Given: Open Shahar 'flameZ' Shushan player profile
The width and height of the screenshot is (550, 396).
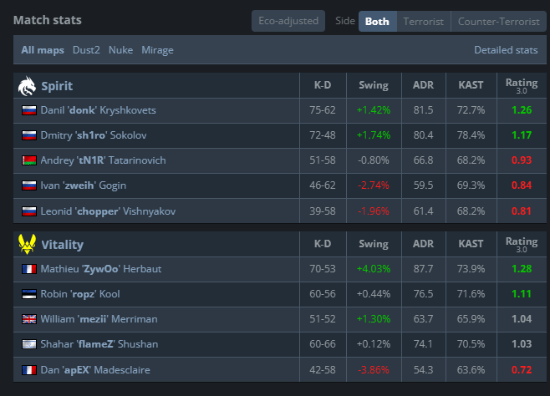Looking at the screenshot, I should tap(99, 344).
